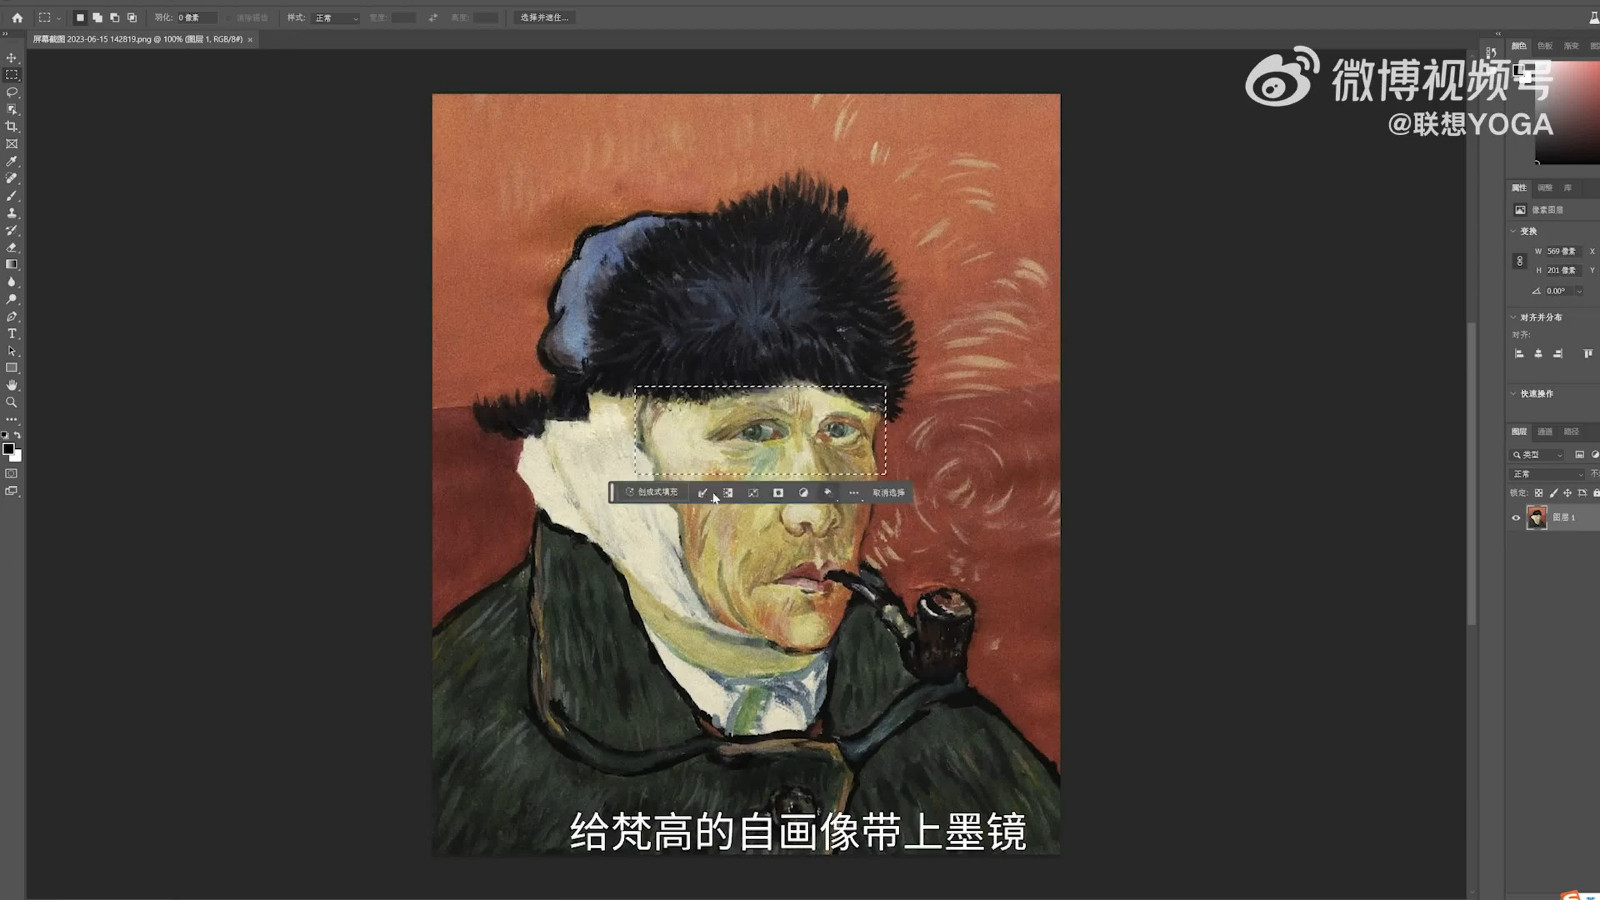This screenshot has width=1600, height=900.
Task: Toggle lock position in Layers panel
Action: (x=1567, y=493)
